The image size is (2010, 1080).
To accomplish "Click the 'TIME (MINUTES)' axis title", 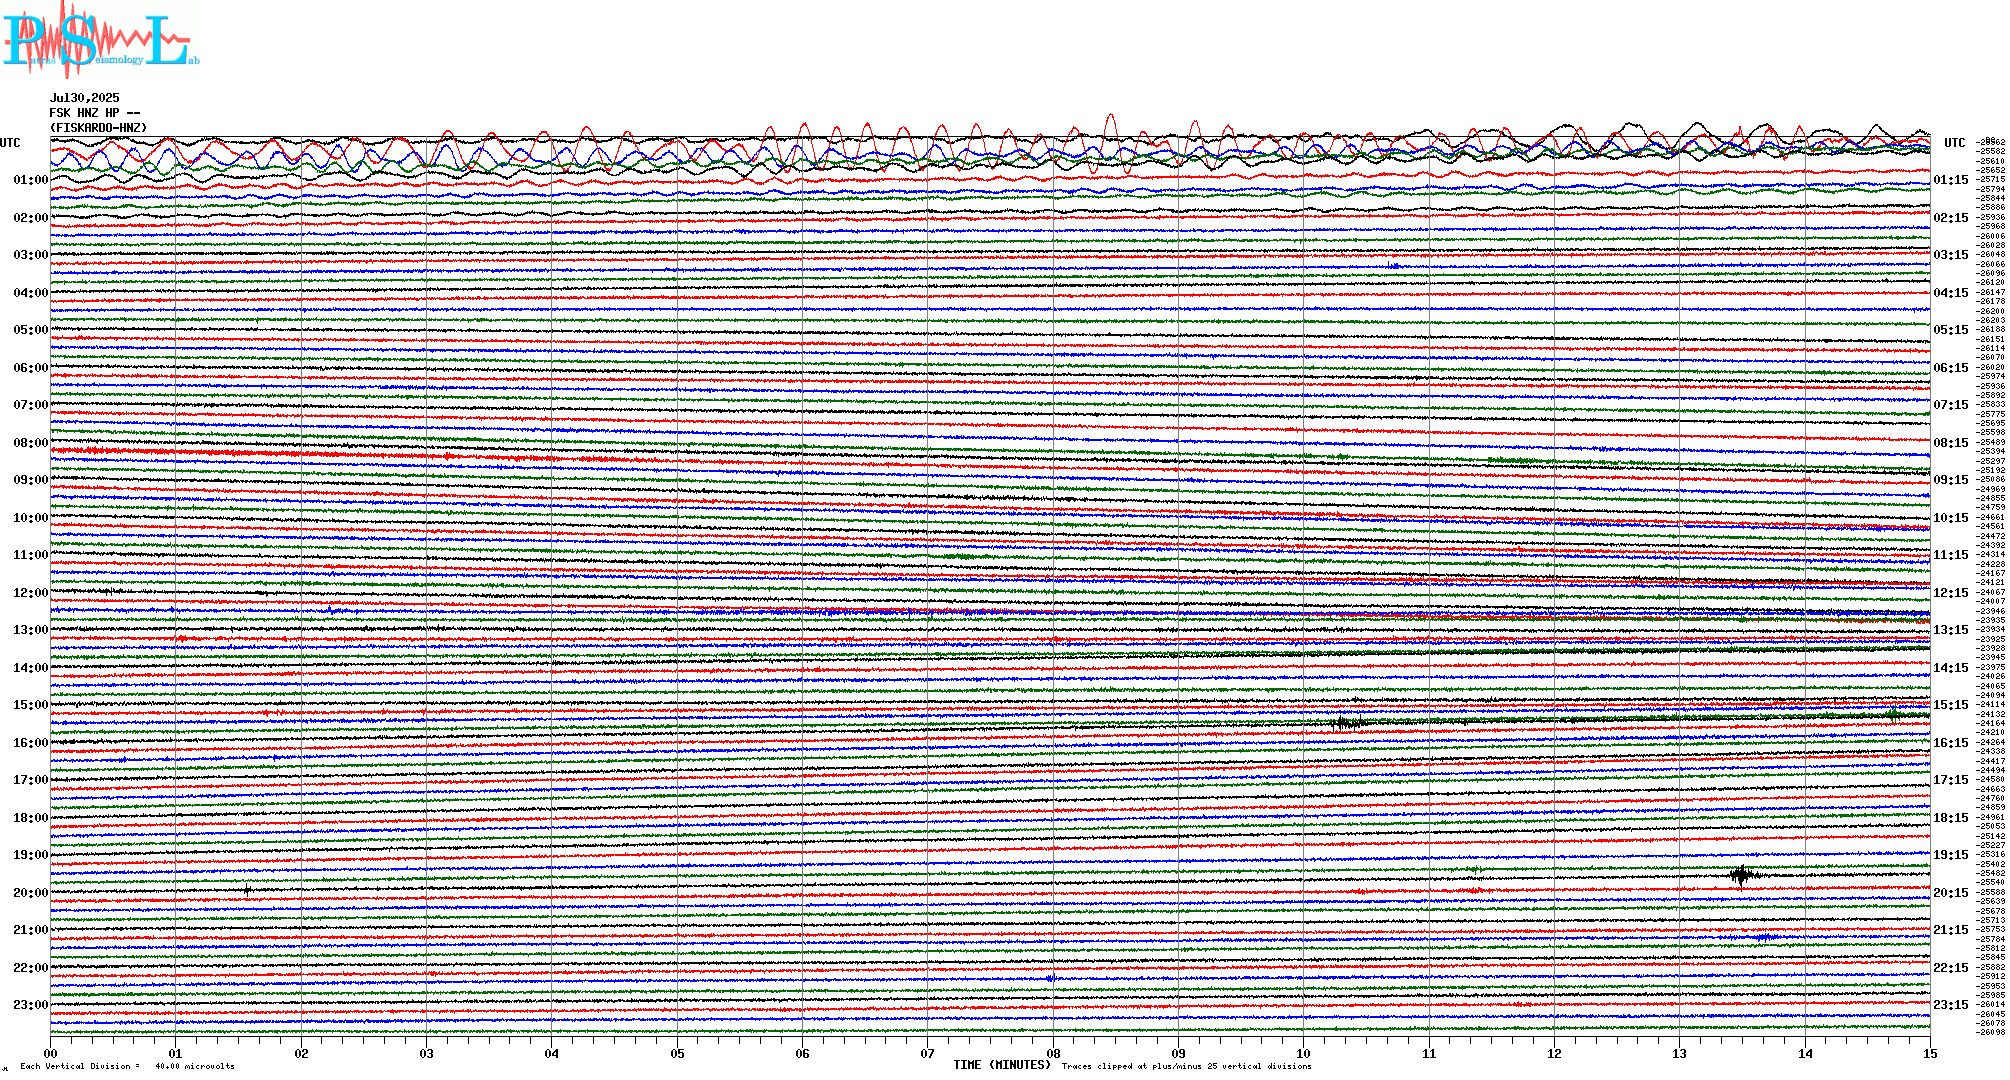I will pyautogui.click(x=1002, y=1065).
